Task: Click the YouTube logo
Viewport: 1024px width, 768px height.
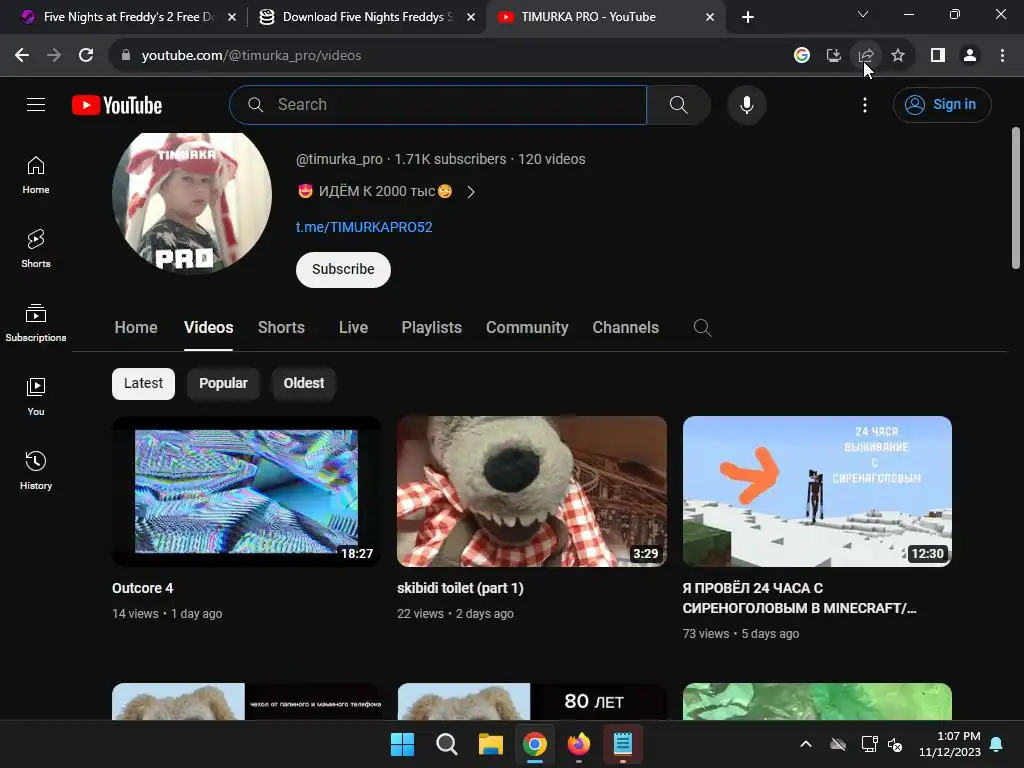Action: (117, 105)
